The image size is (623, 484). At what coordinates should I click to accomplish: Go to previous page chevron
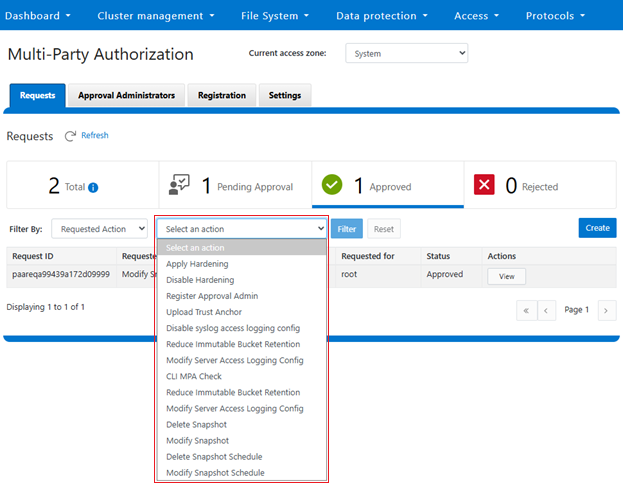click(x=546, y=310)
